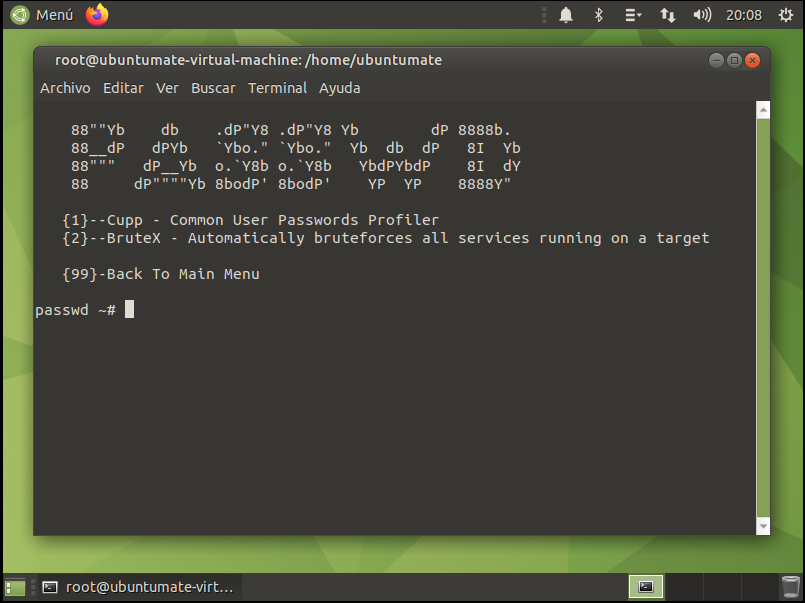The height and width of the screenshot is (603, 805).
Task: Open the Ver menu
Action: (167, 88)
